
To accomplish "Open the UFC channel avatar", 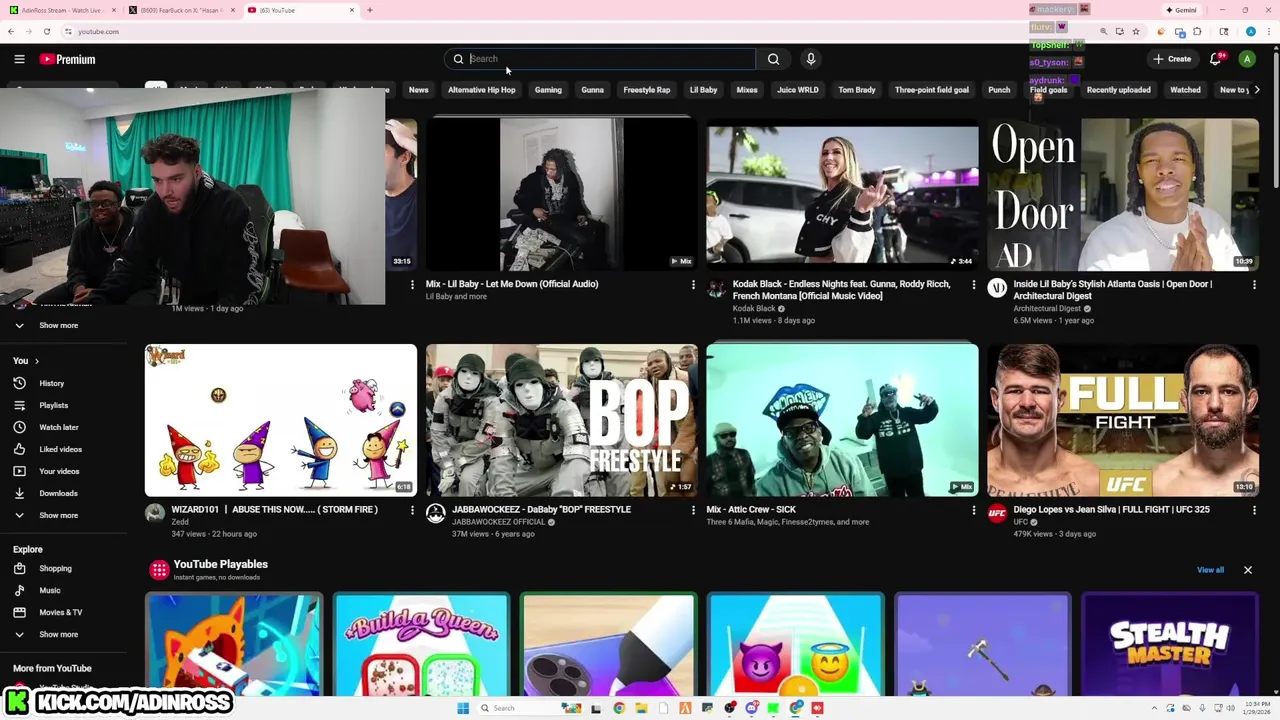I will tap(997, 514).
